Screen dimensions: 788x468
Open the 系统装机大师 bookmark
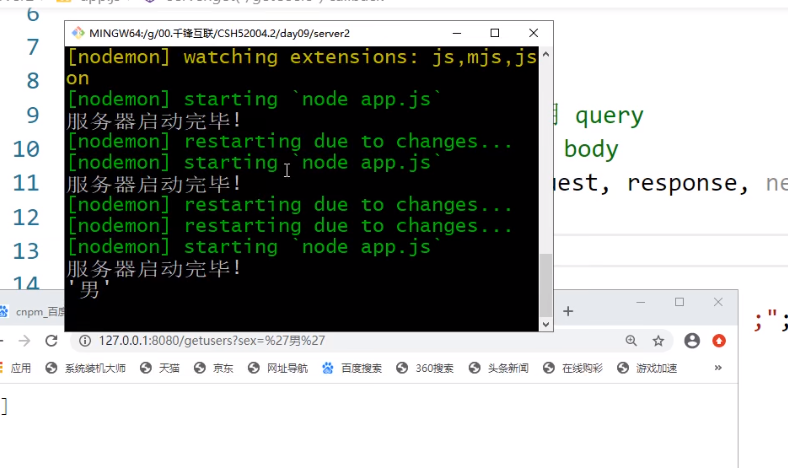(x=85, y=368)
